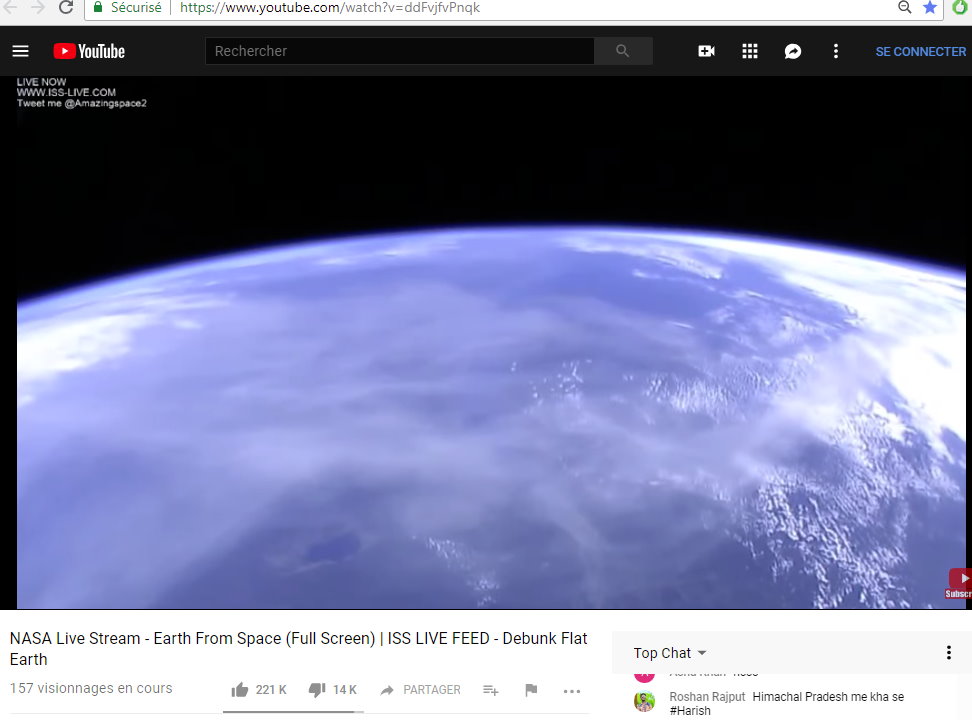Viewport: 972px width, 720px height.
Task: Click the add to playlist icon
Action: click(x=490, y=690)
